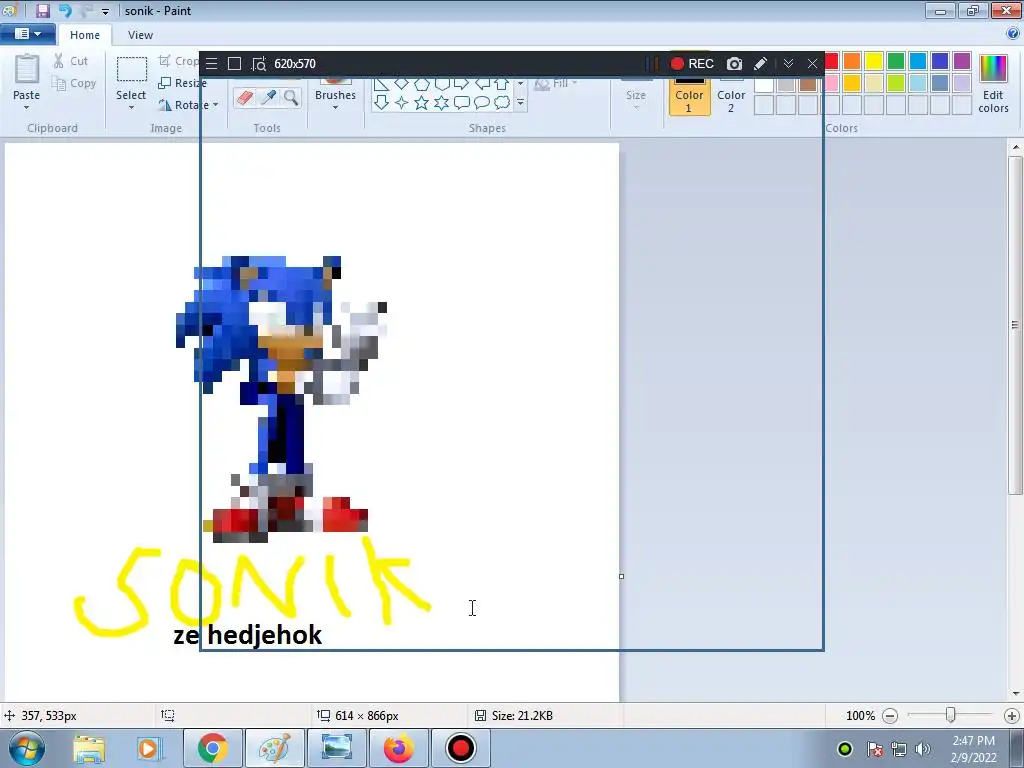Click the Save icon in the title bar
Image resolution: width=1024 pixels, height=768 pixels.
point(42,10)
